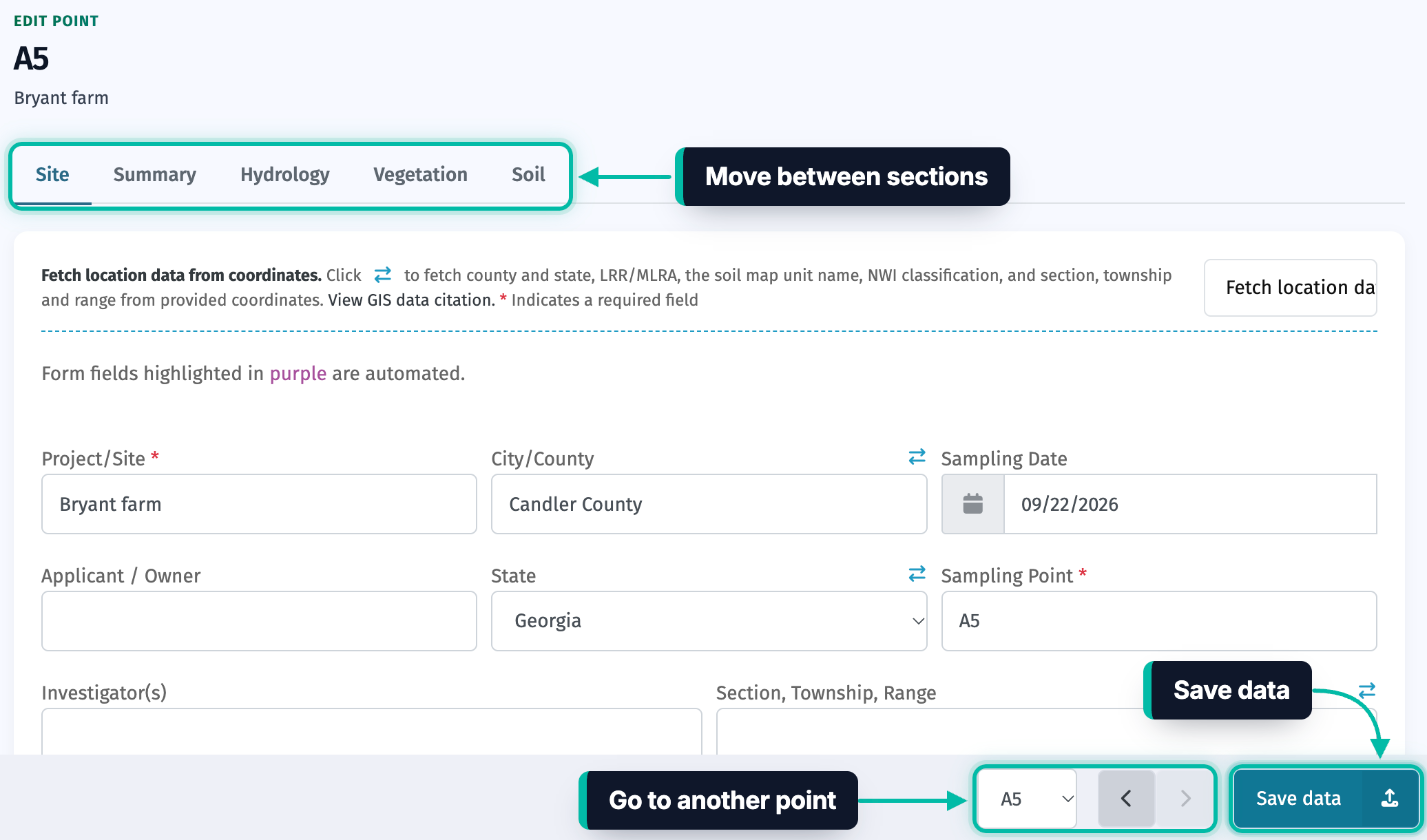Click the empty Applicant / Owner field
The image size is (1427, 840).
click(x=259, y=621)
